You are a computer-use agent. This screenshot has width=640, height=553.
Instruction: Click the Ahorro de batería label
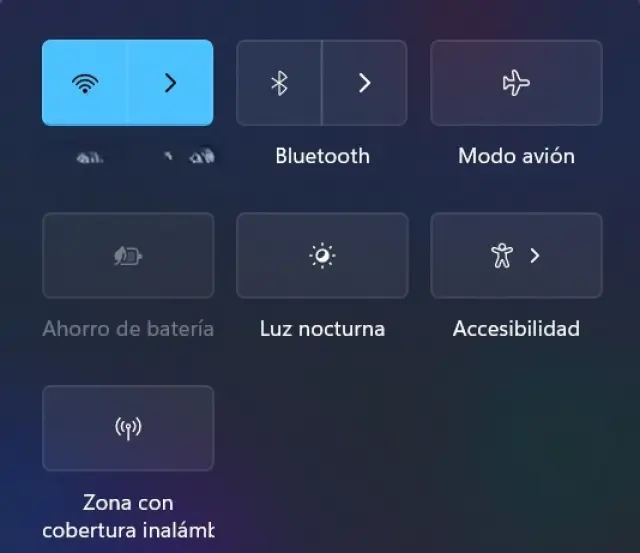click(x=128, y=329)
